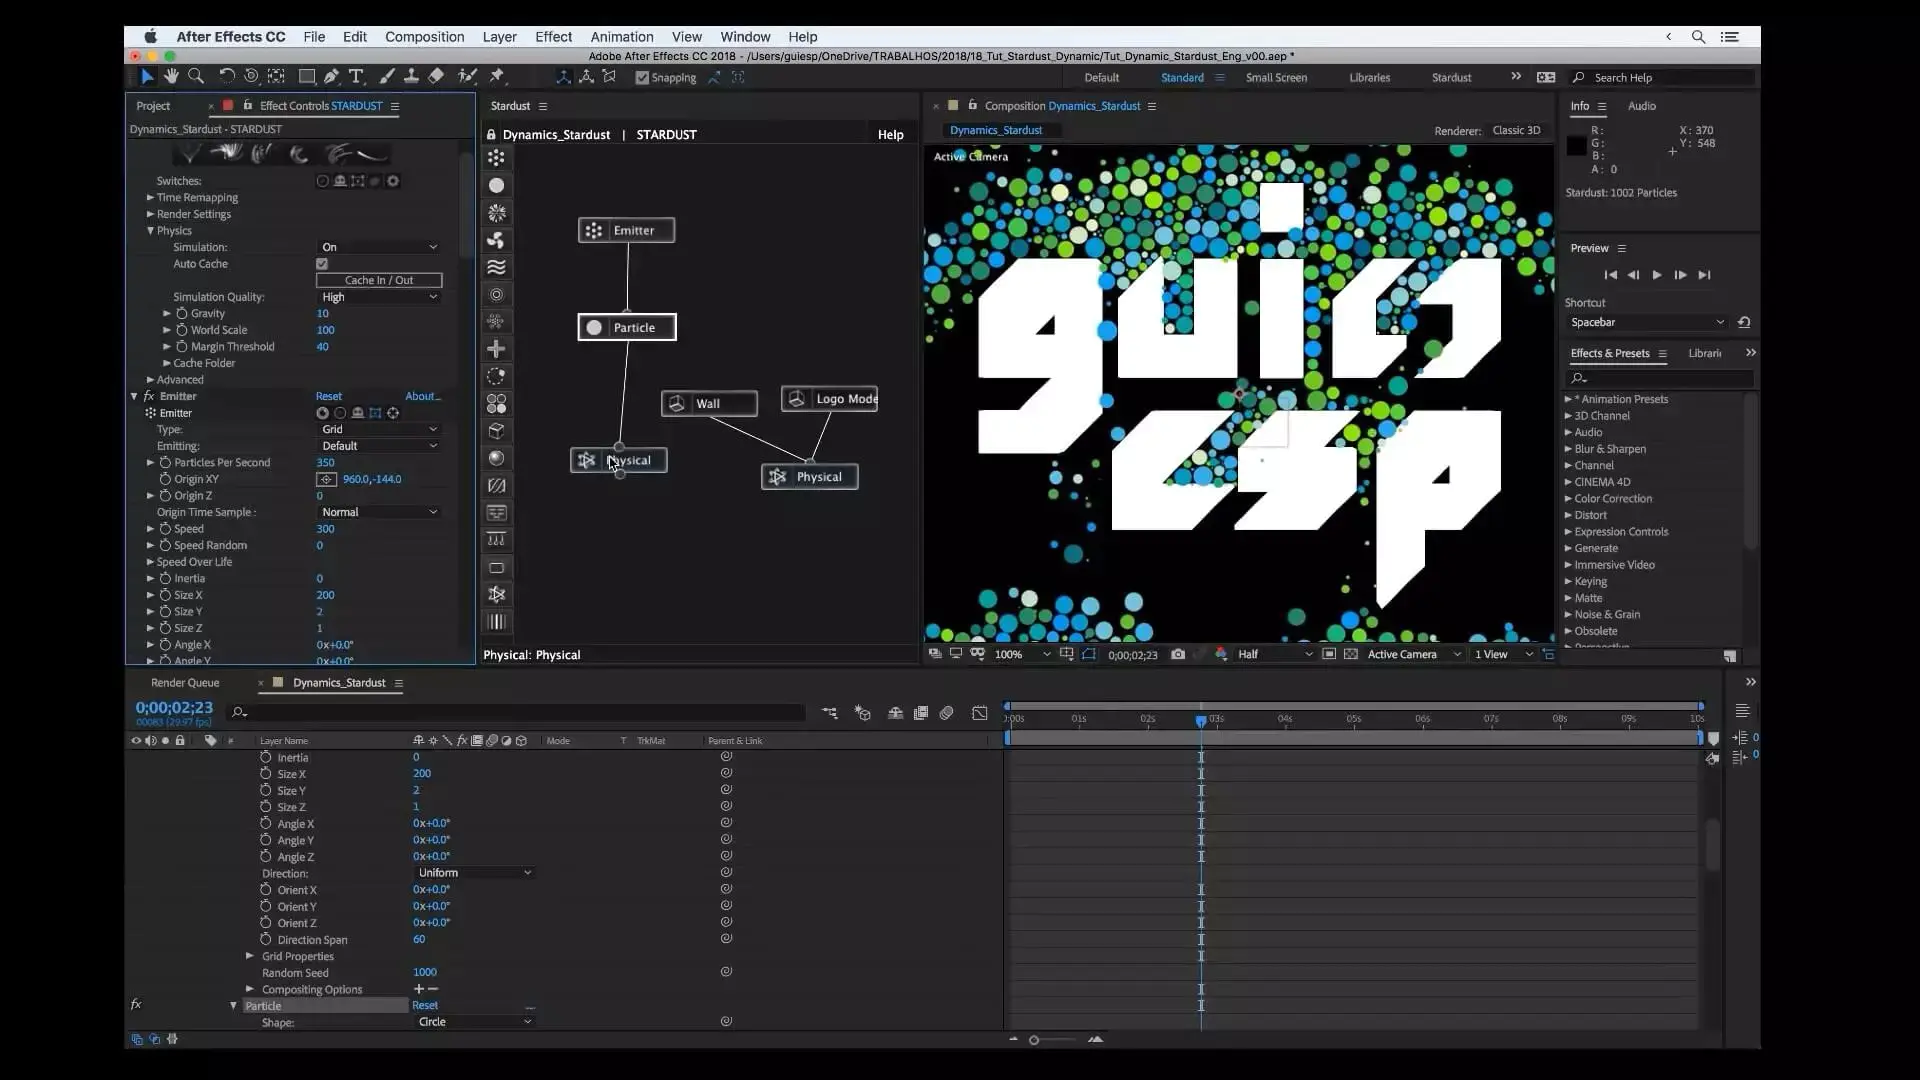Select the Hand tool in toolbar

(x=171, y=76)
